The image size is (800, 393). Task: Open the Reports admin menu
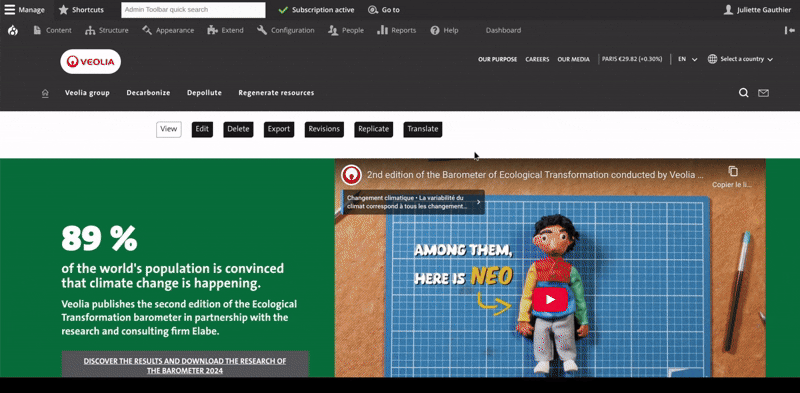coord(396,31)
